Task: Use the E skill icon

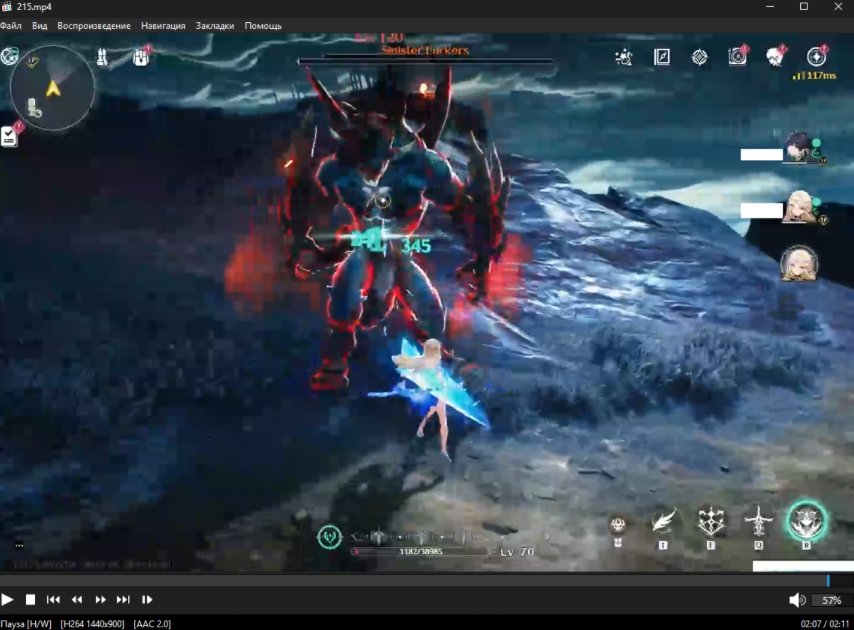Action: (x=711, y=522)
